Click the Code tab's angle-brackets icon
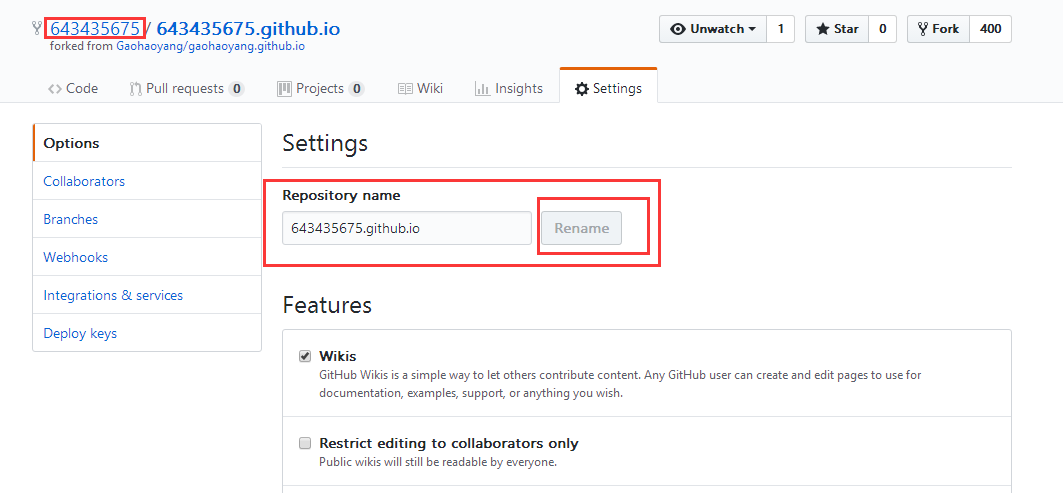1063x493 pixels. (x=55, y=89)
